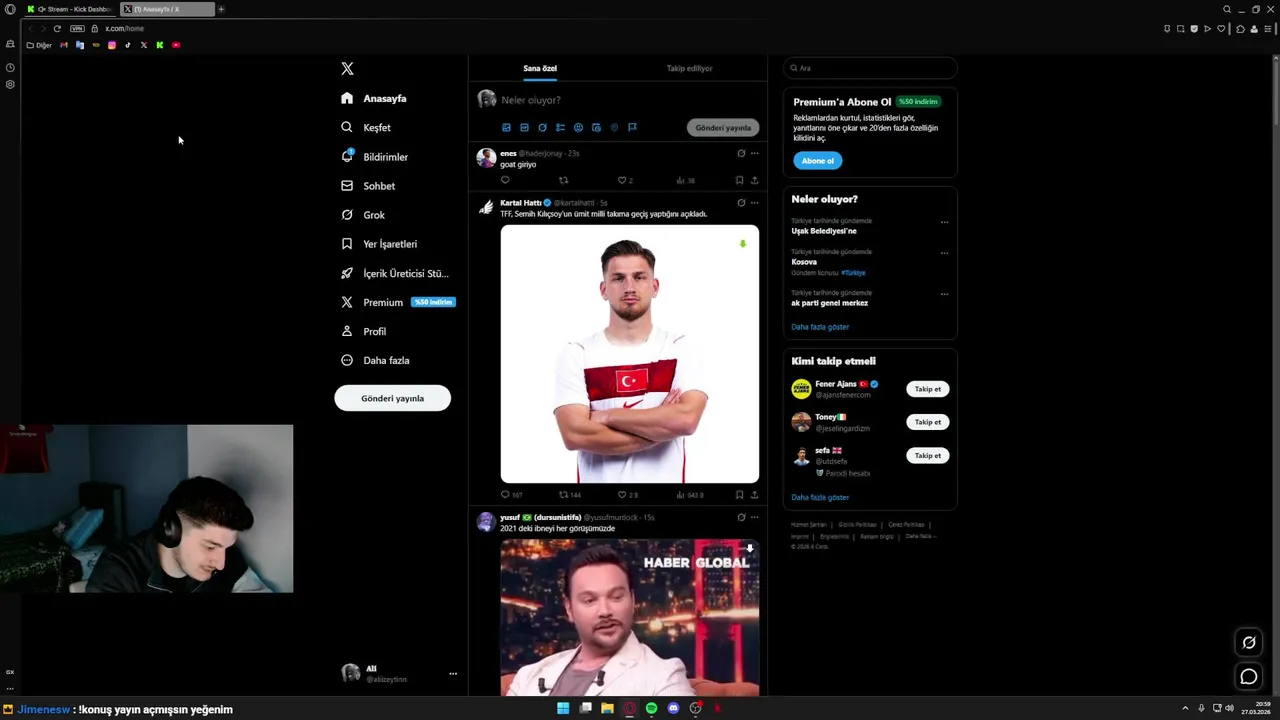Screen dimensions: 1280x720
Task: Open account menu for Ali
Action: (399, 673)
